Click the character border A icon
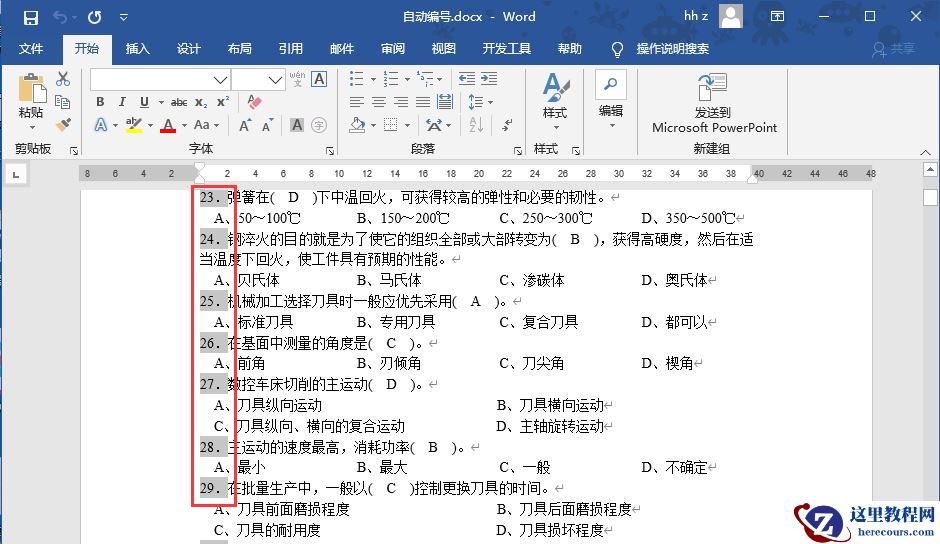This screenshot has width=940, height=544. tap(319, 79)
